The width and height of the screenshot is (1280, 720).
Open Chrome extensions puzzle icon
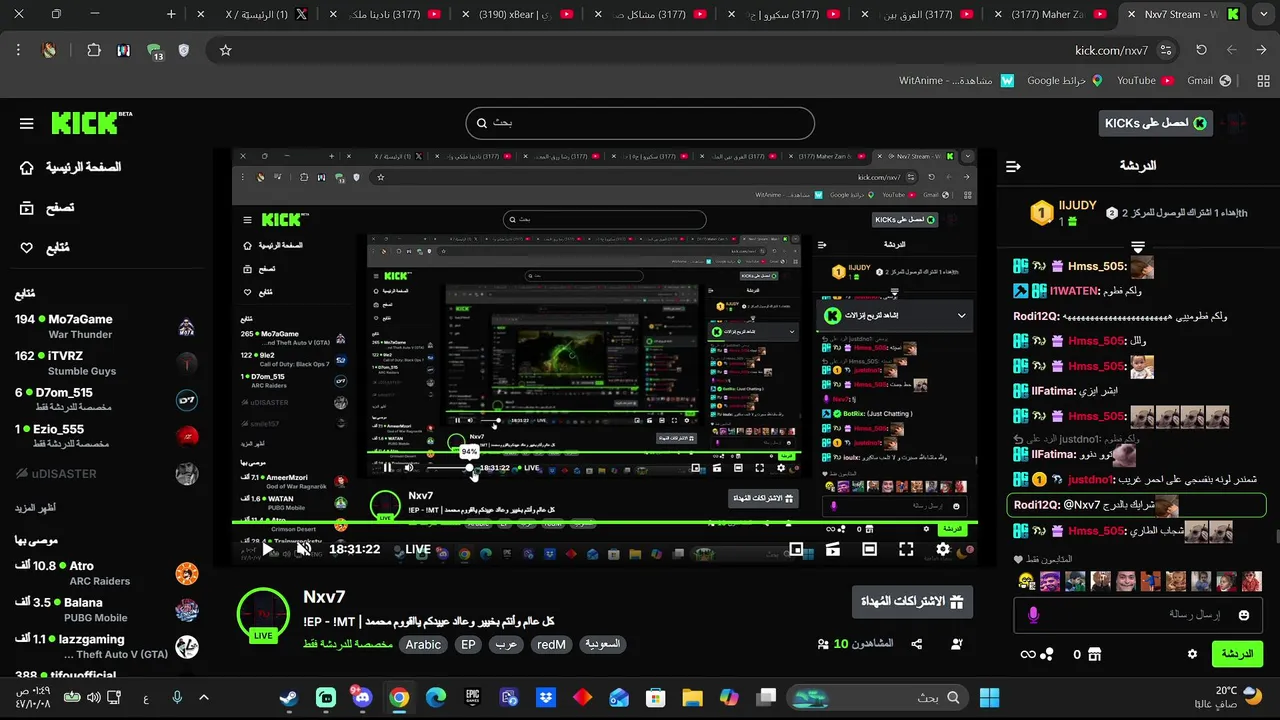94,50
